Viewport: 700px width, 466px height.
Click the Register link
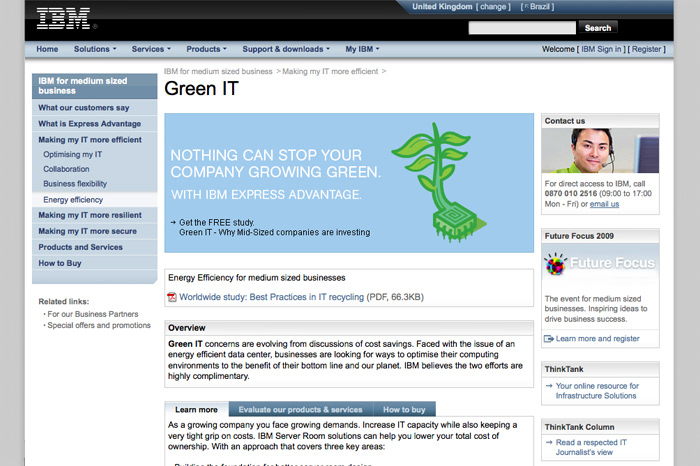point(646,49)
